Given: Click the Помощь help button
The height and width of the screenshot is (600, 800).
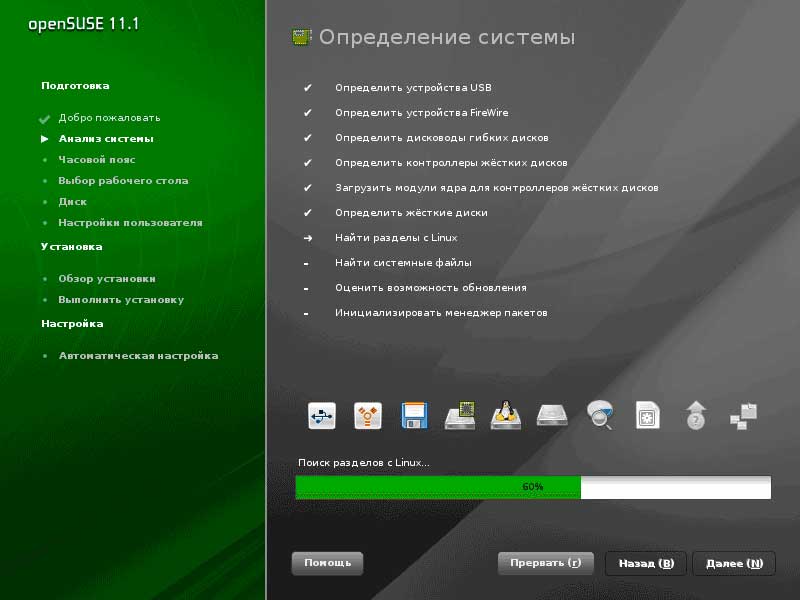Looking at the screenshot, I should click(328, 563).
